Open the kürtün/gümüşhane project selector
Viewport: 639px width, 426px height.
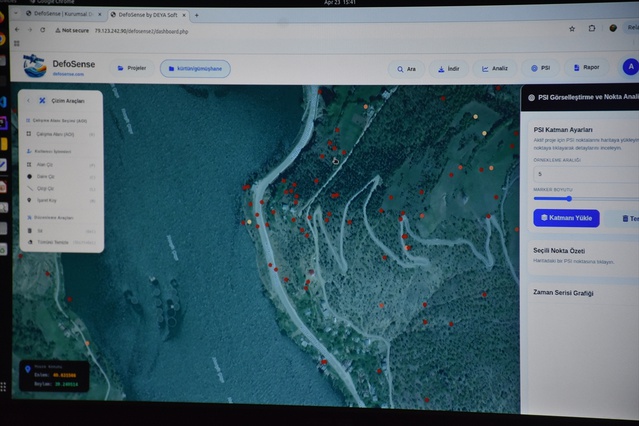(195, 68)
